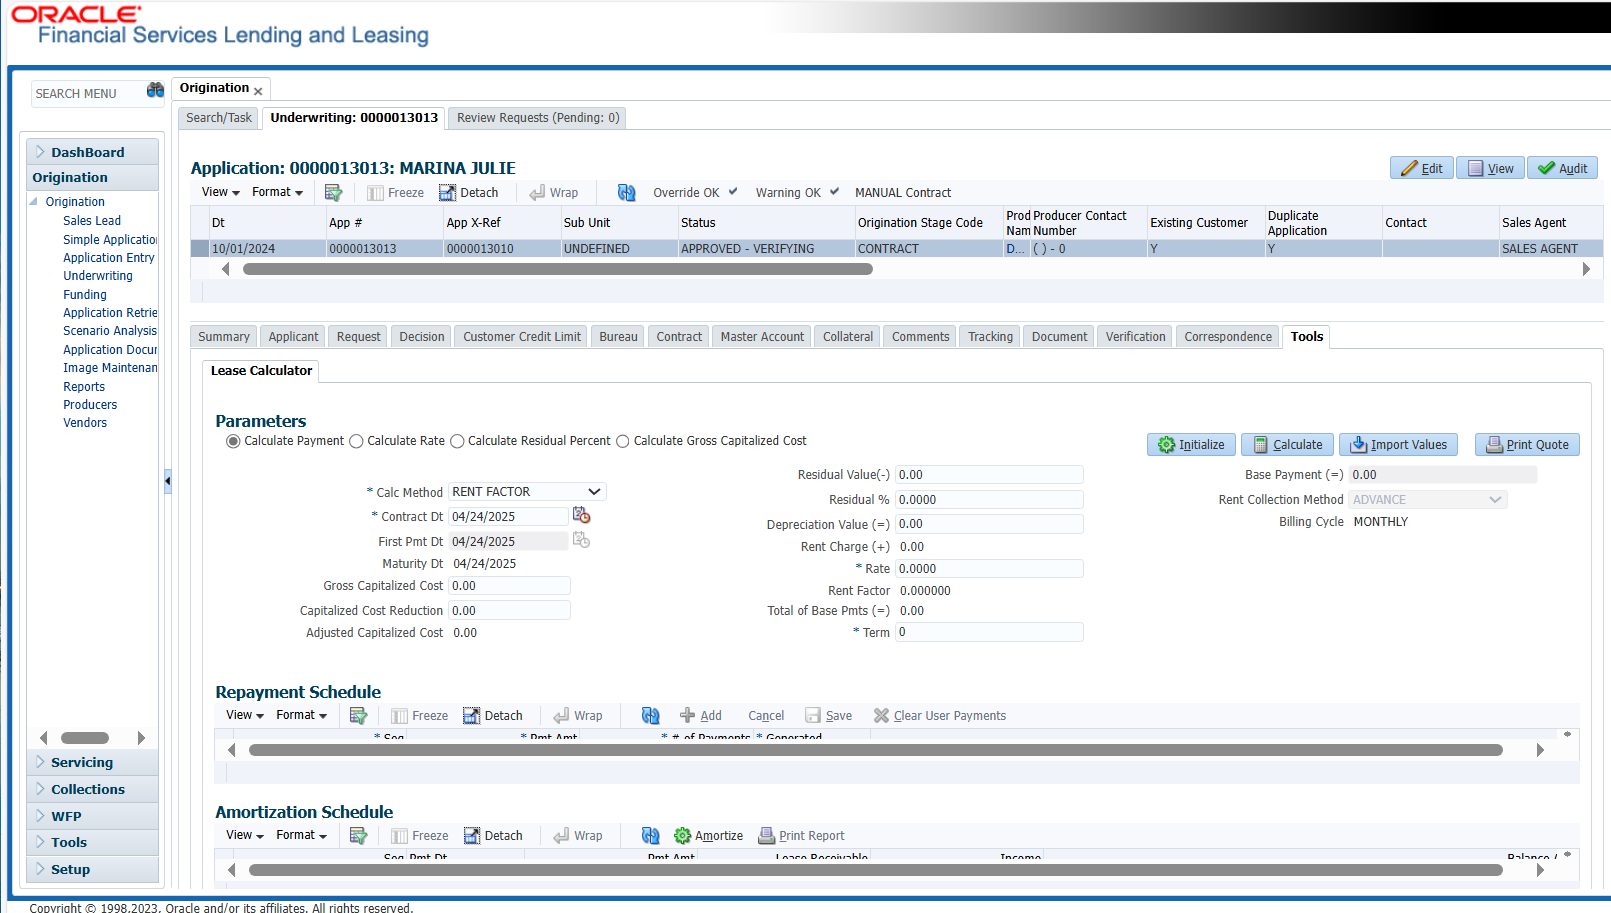The height and width of the screenshot is (913, 1611).
Task: Expand the Collections section
Action: point(40,789)
